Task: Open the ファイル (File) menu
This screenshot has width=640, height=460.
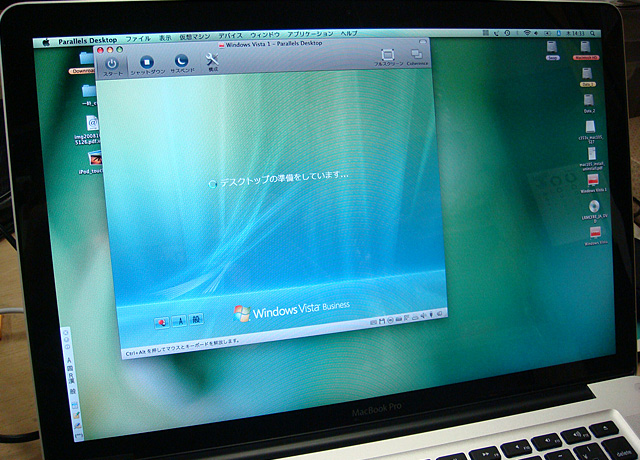Action: click(138, 39)
